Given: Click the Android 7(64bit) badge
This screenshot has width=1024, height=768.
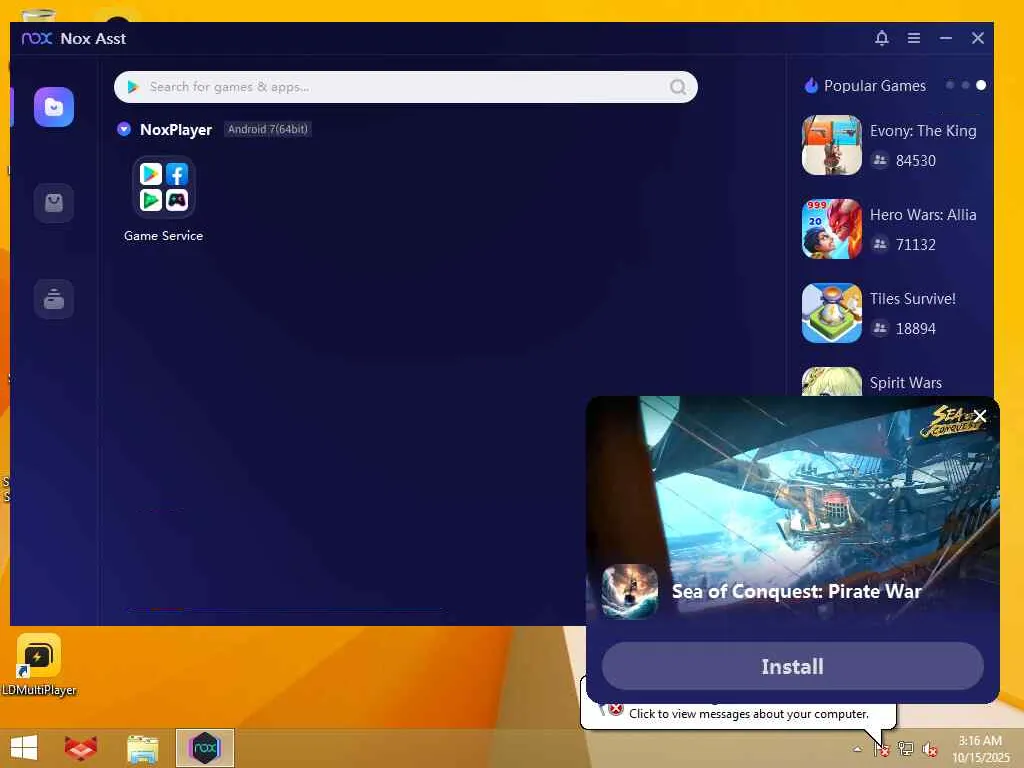Looking at the screenshot, I should point(267,129).
